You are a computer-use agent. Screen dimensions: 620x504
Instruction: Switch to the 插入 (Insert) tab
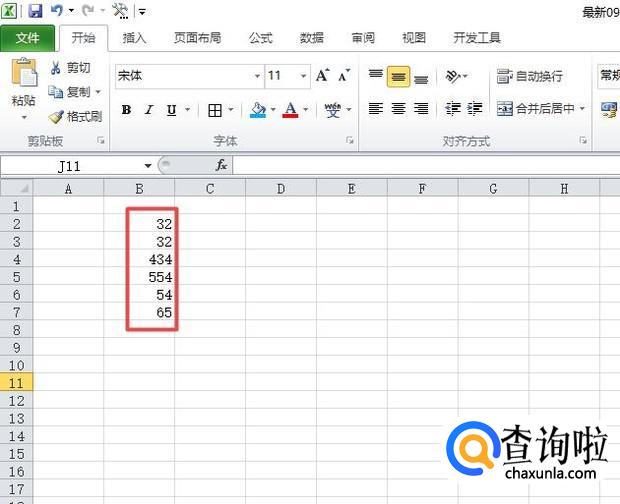(x=134, y=38)
